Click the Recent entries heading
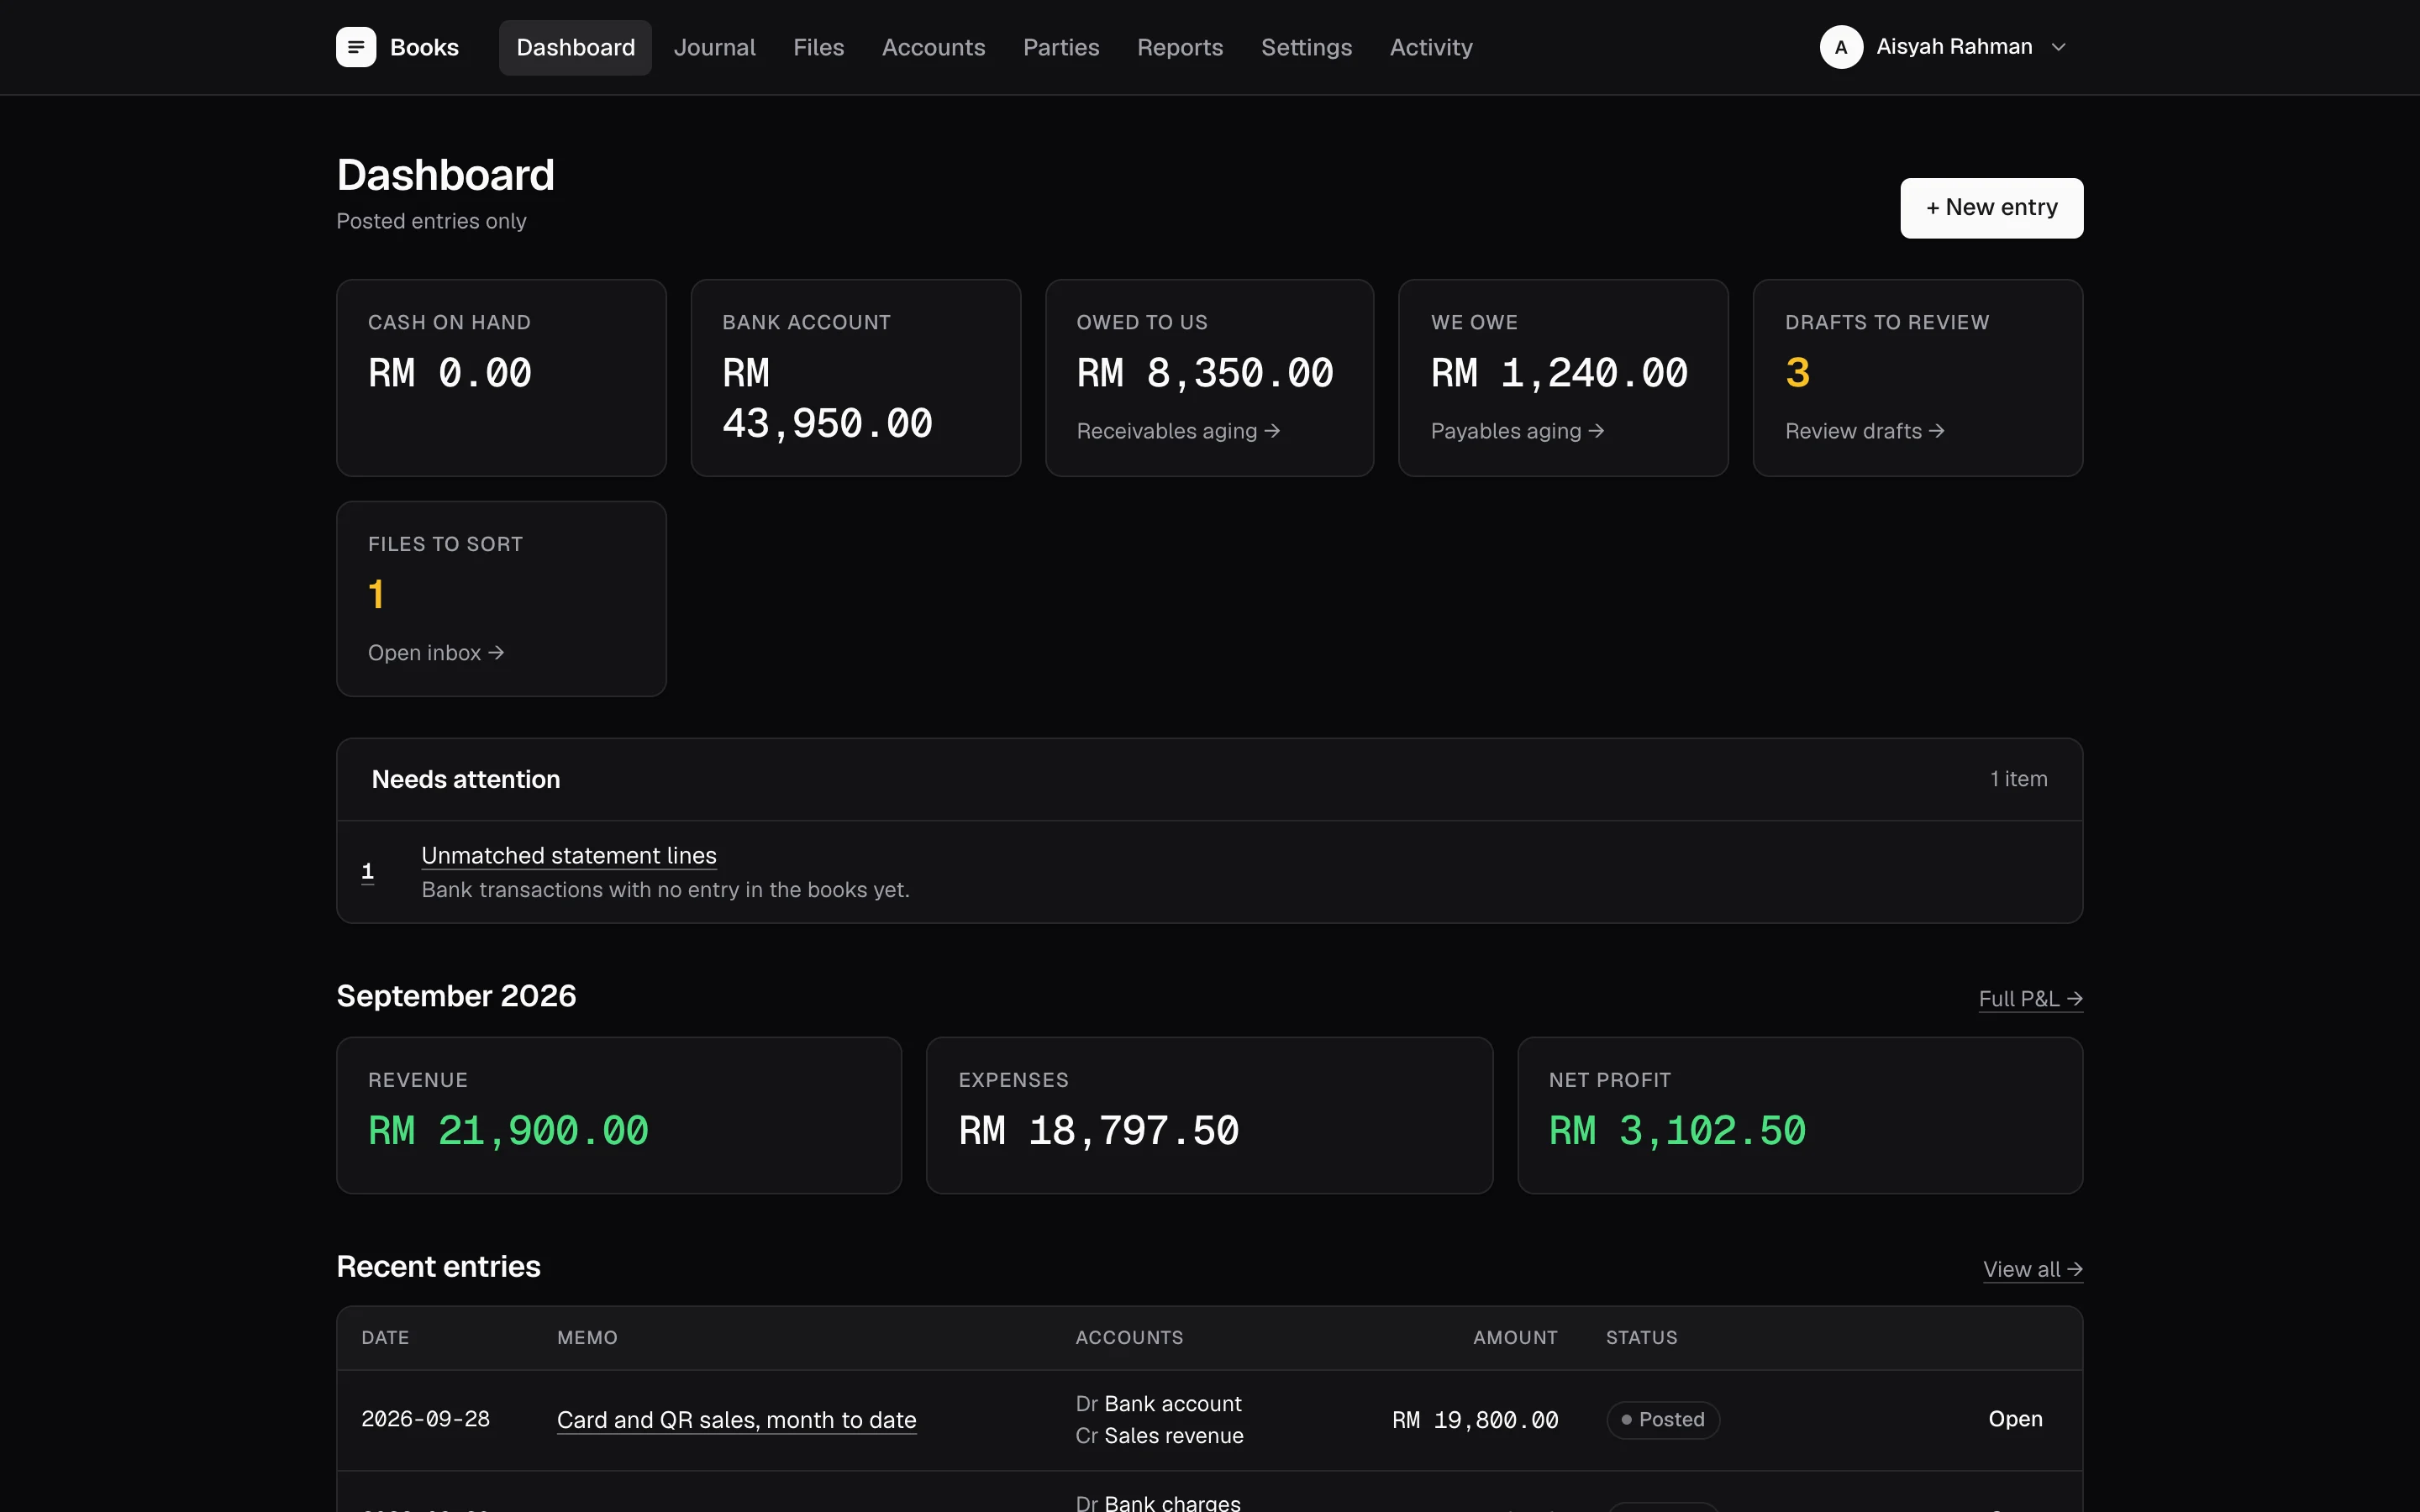This screenshot has height=1512, width=2420. pos(438,1267)
